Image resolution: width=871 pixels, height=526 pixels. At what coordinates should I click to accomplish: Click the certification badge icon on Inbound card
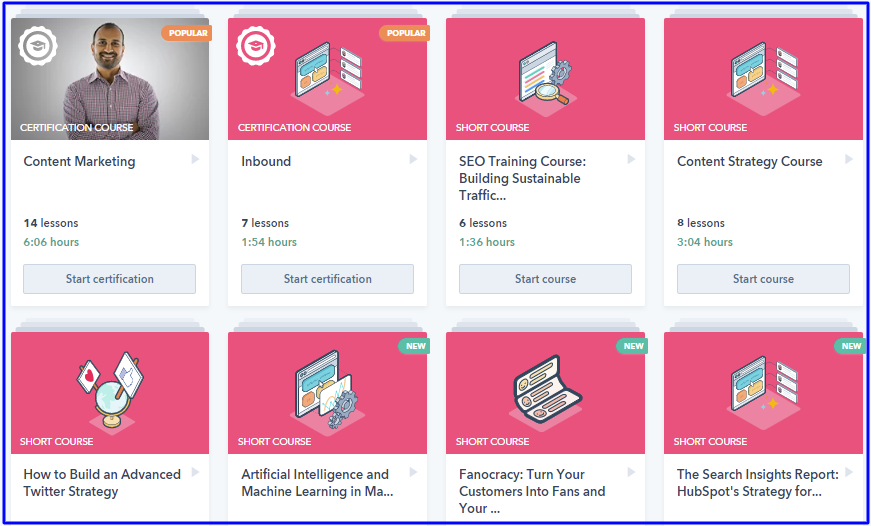click(255, 45)
